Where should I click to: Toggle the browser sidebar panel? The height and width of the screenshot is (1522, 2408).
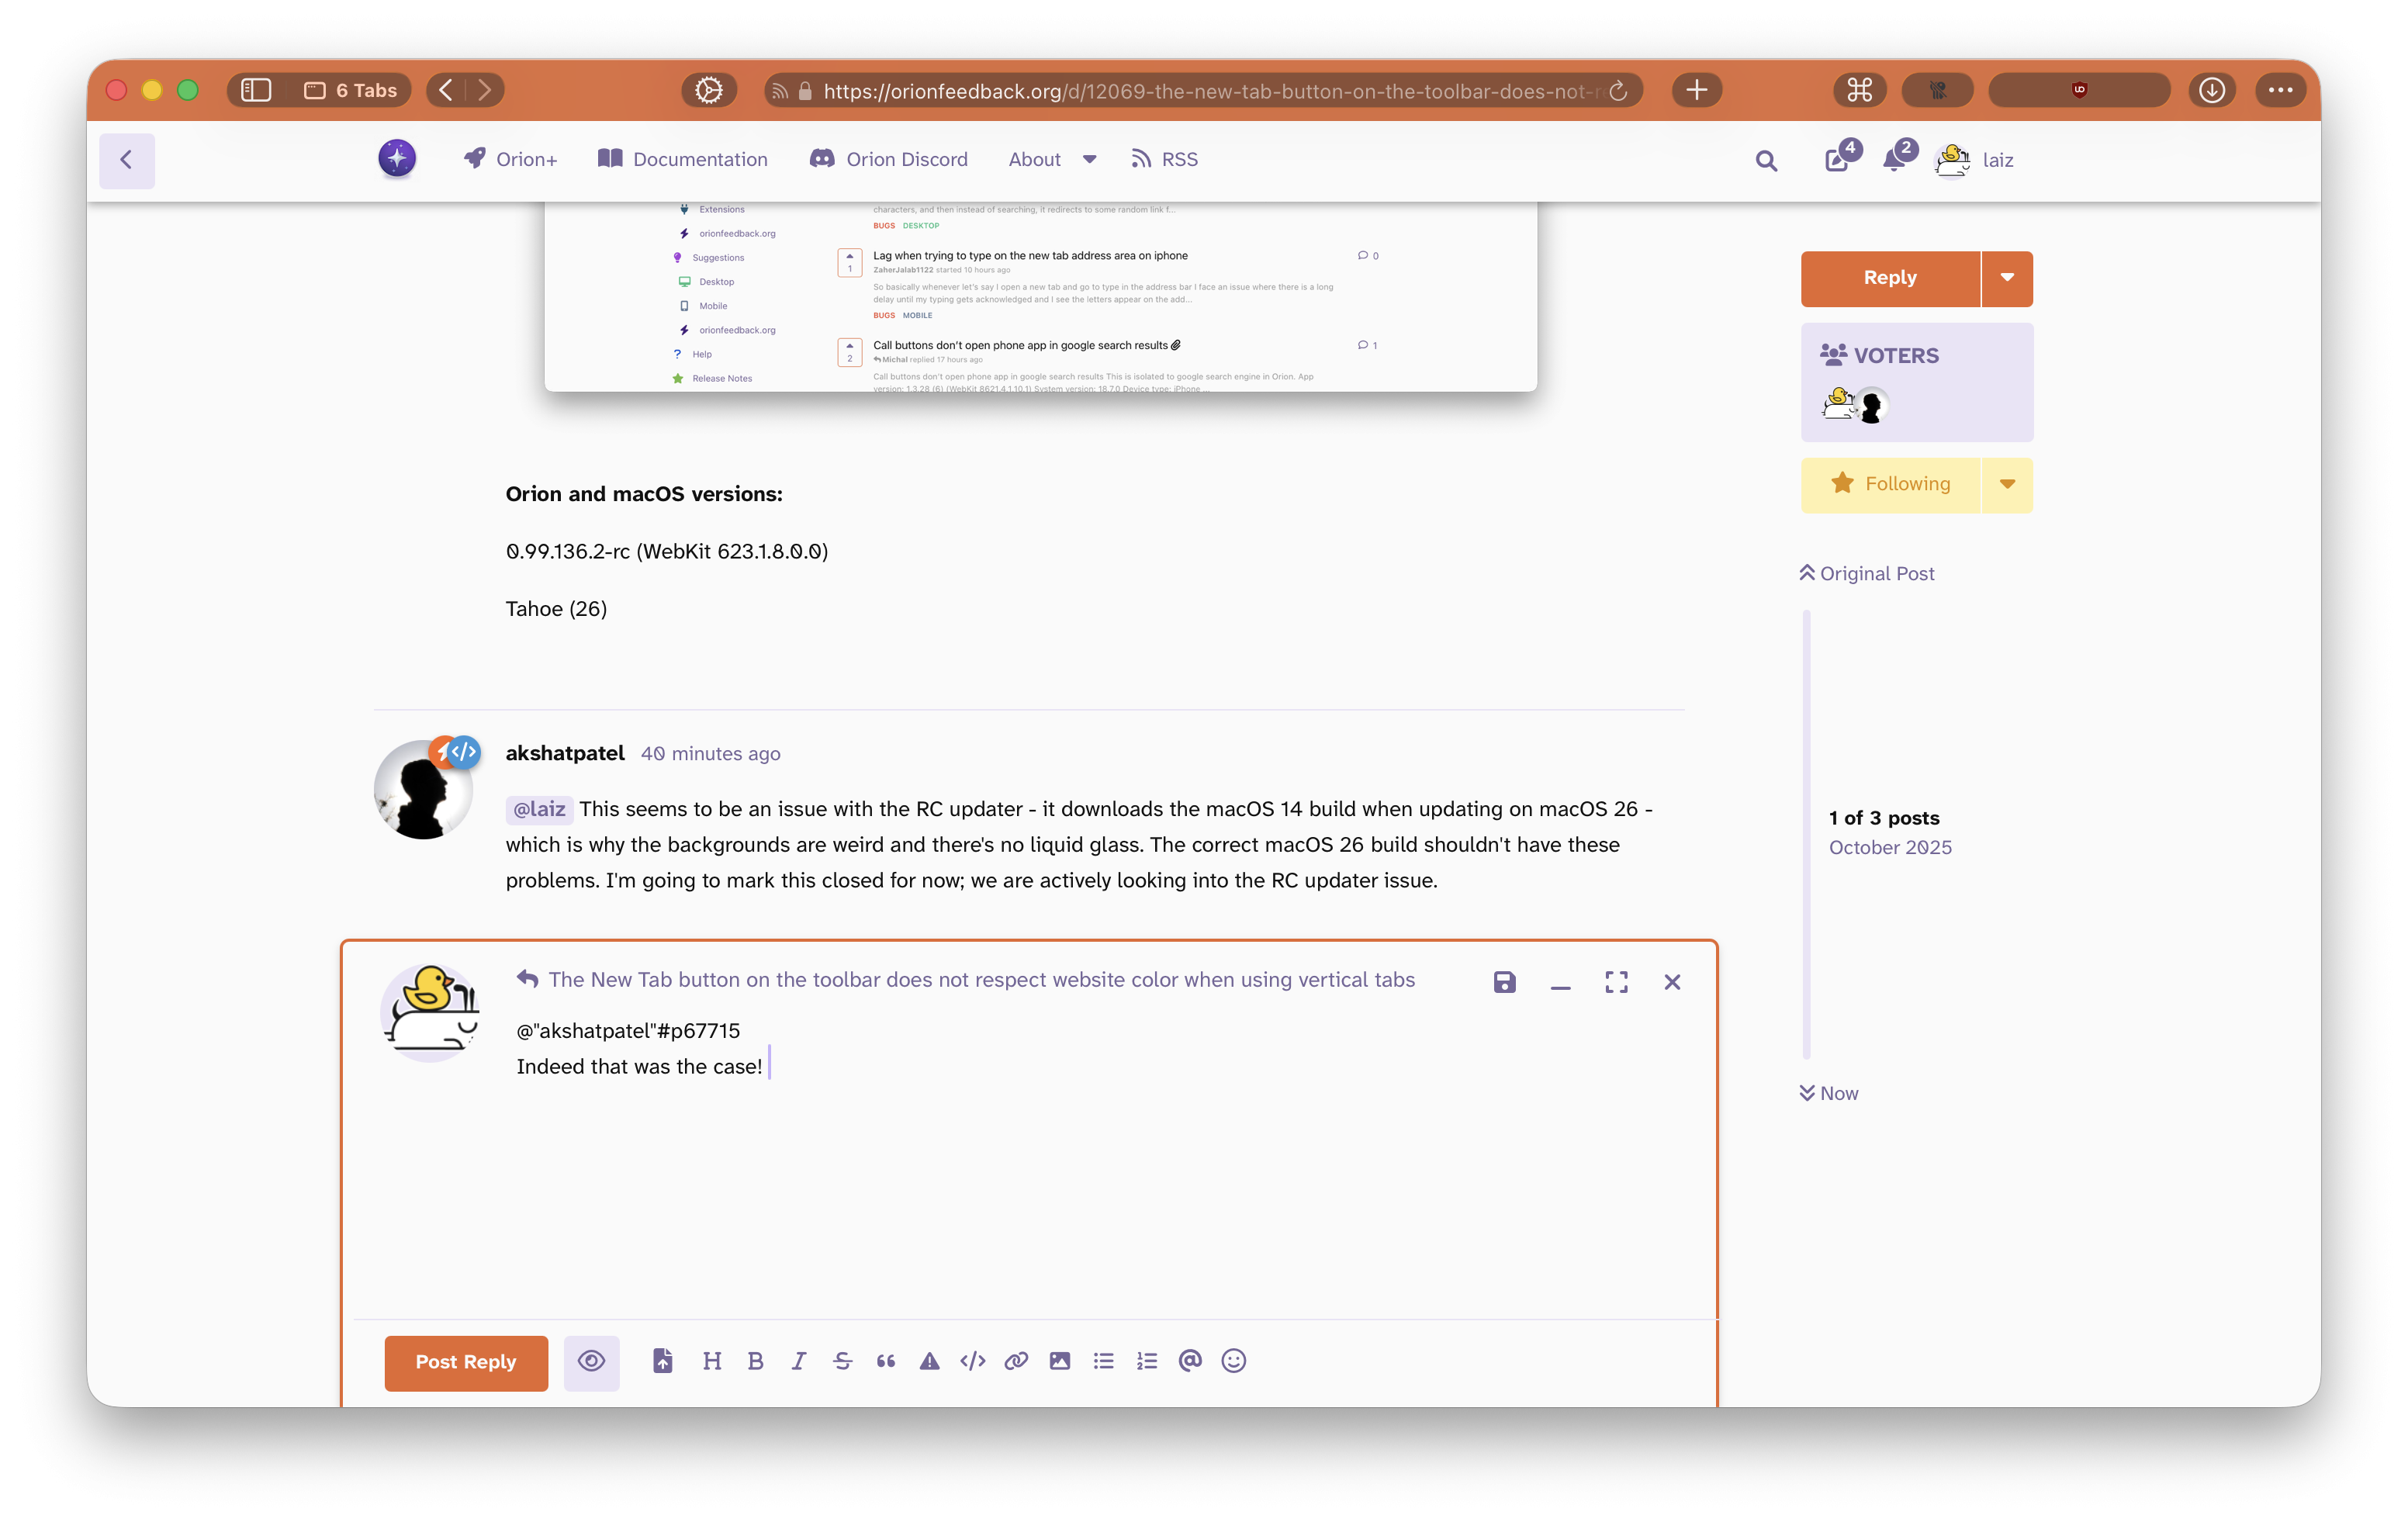(x=256, y=90)
